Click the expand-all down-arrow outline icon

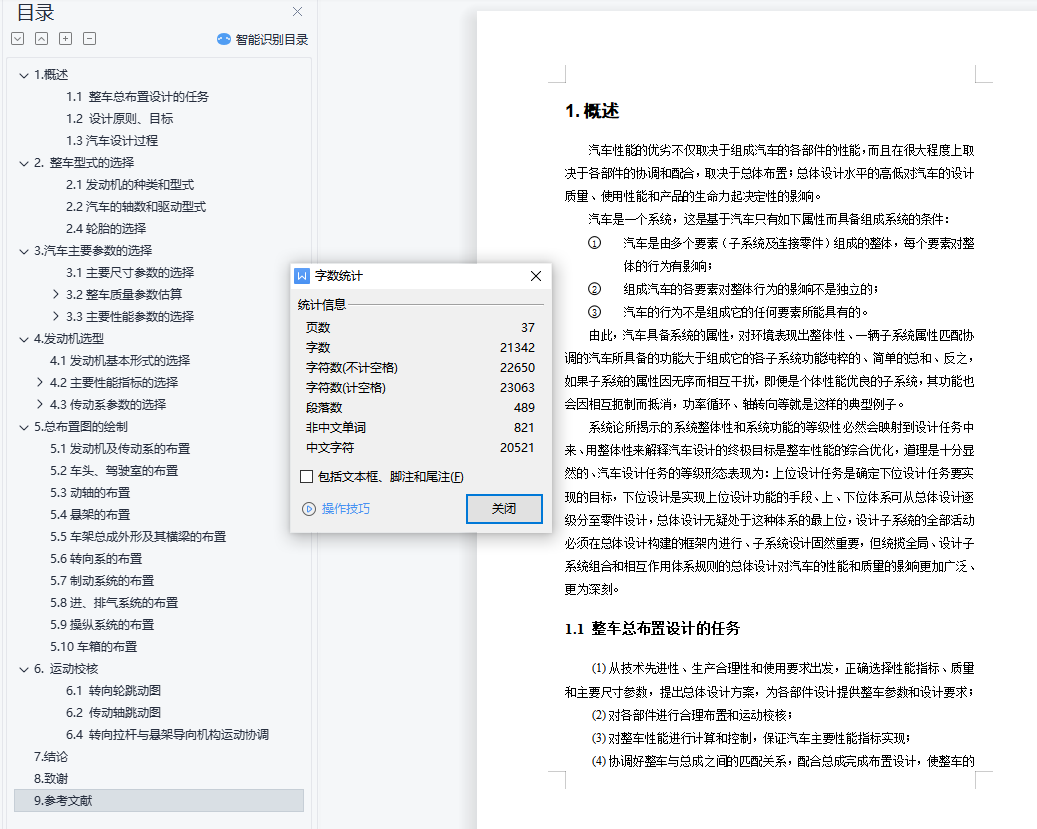17,39
